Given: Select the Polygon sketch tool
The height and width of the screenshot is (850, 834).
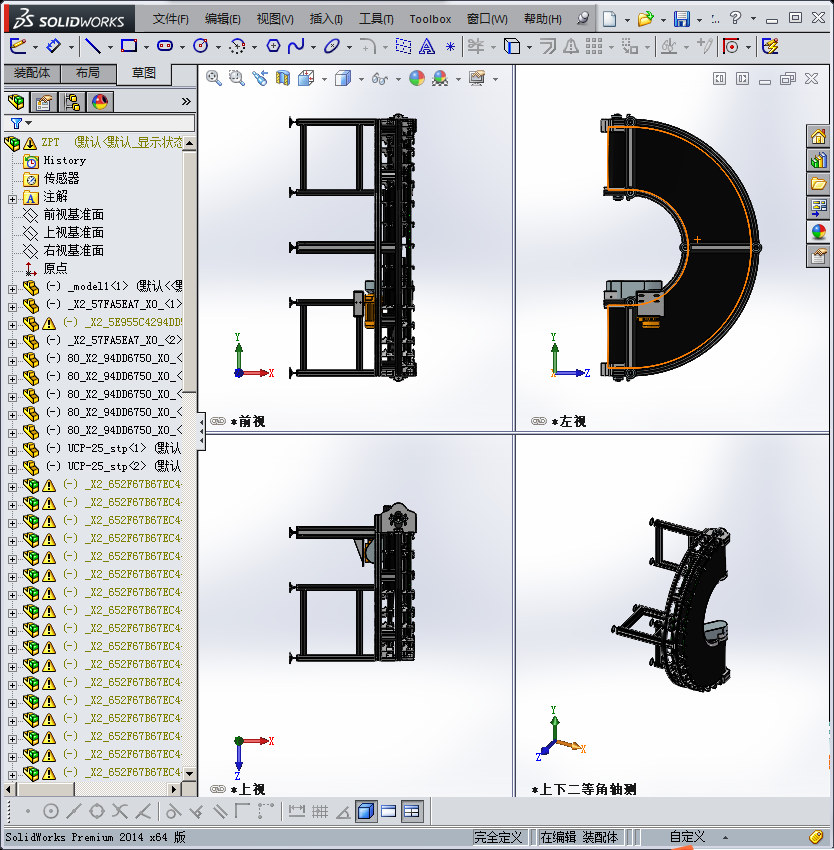Looking at the screenshot, I should 273,46.
